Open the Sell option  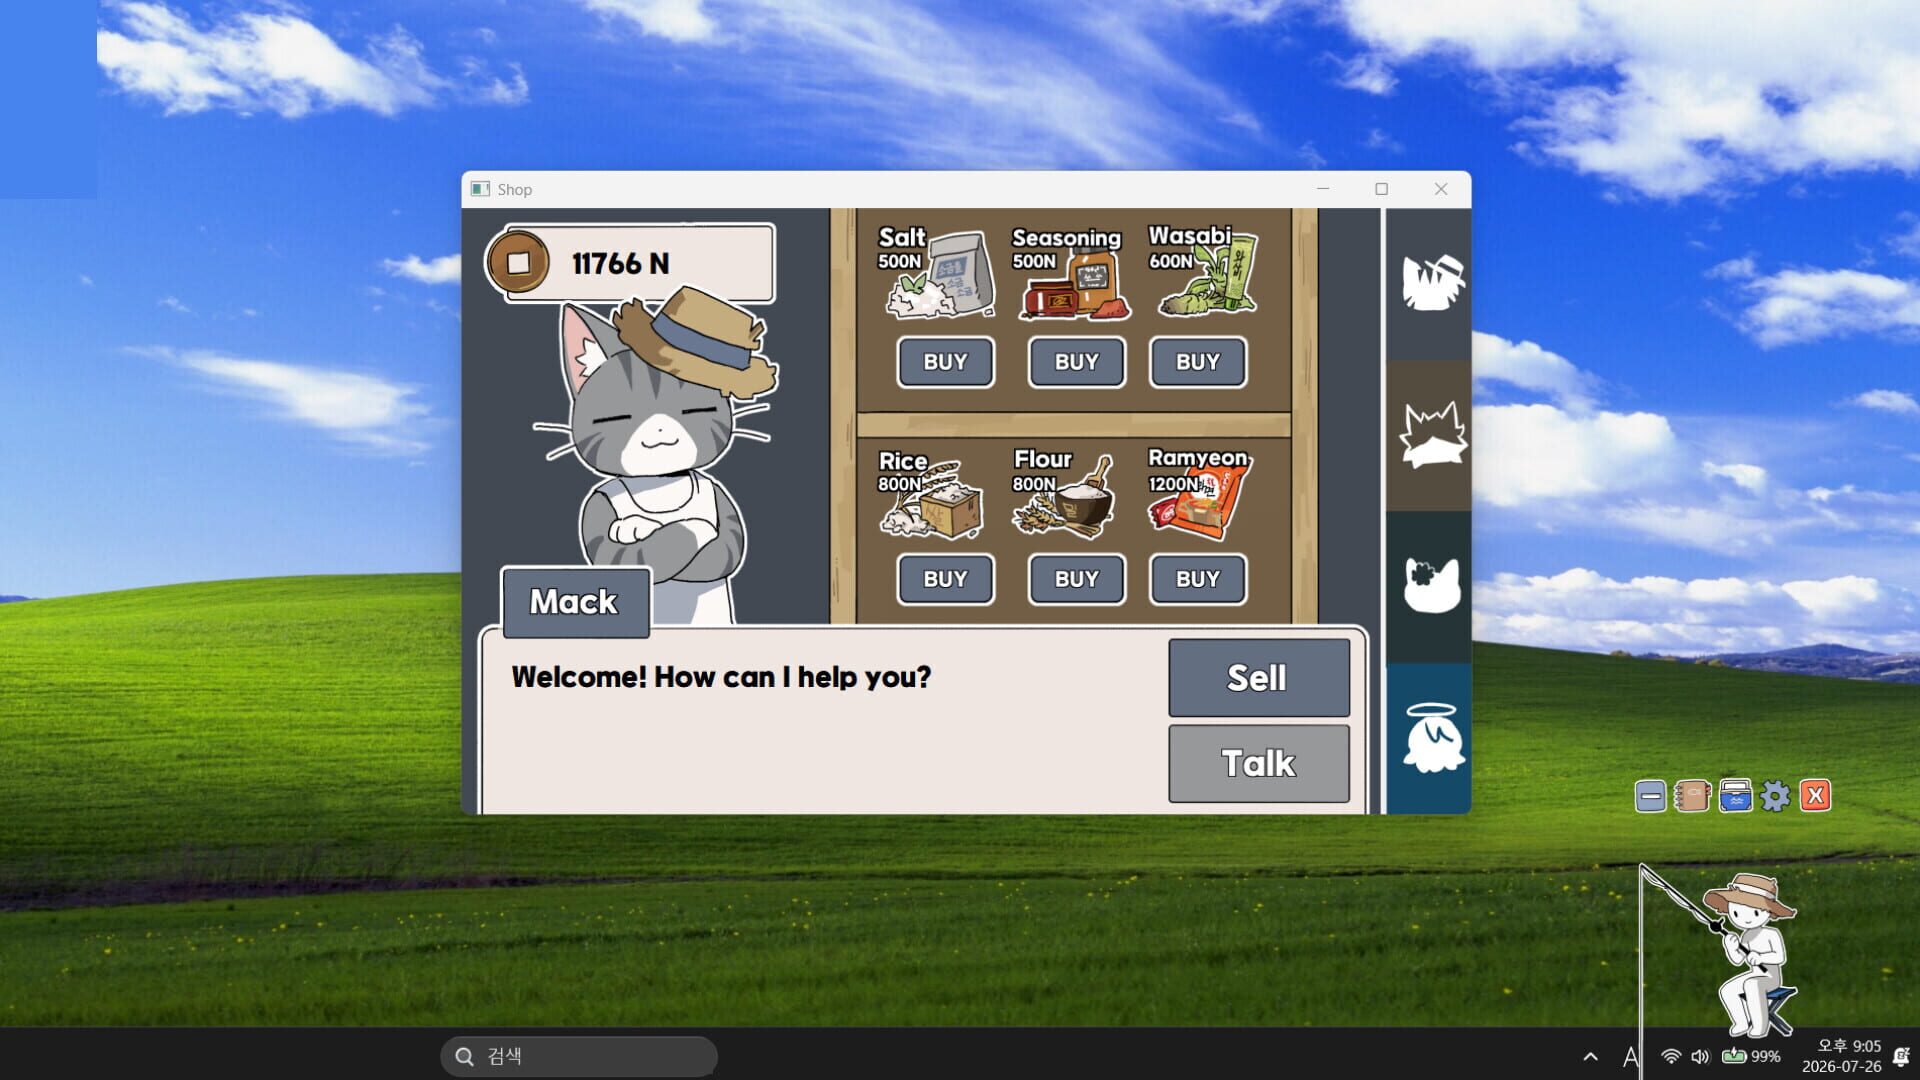[x=1258, y=678]
